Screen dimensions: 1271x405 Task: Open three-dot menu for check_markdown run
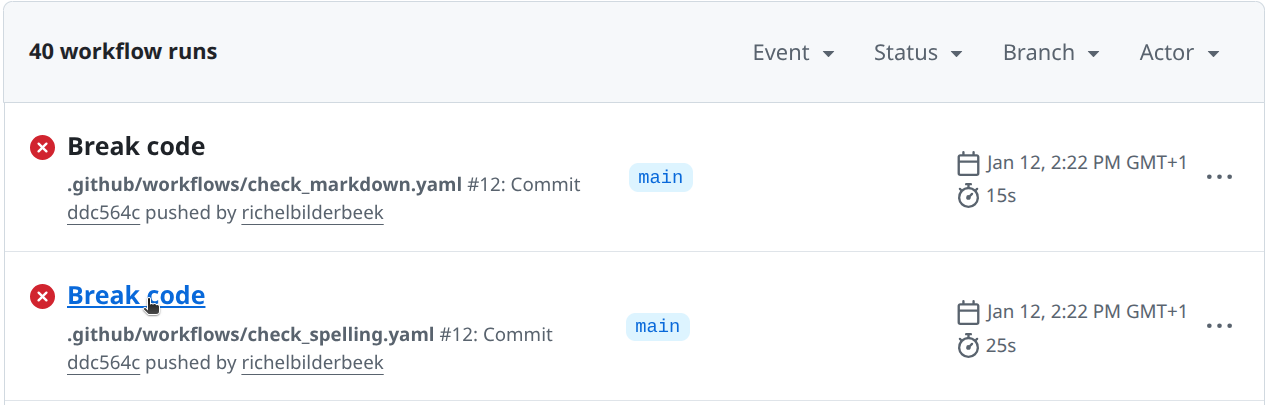(1219, 177)
